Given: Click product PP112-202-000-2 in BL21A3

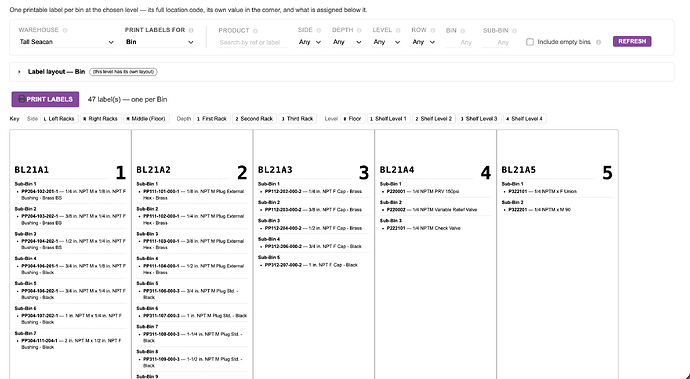Looking at the screenshot, I should click(x=313, y=191).
